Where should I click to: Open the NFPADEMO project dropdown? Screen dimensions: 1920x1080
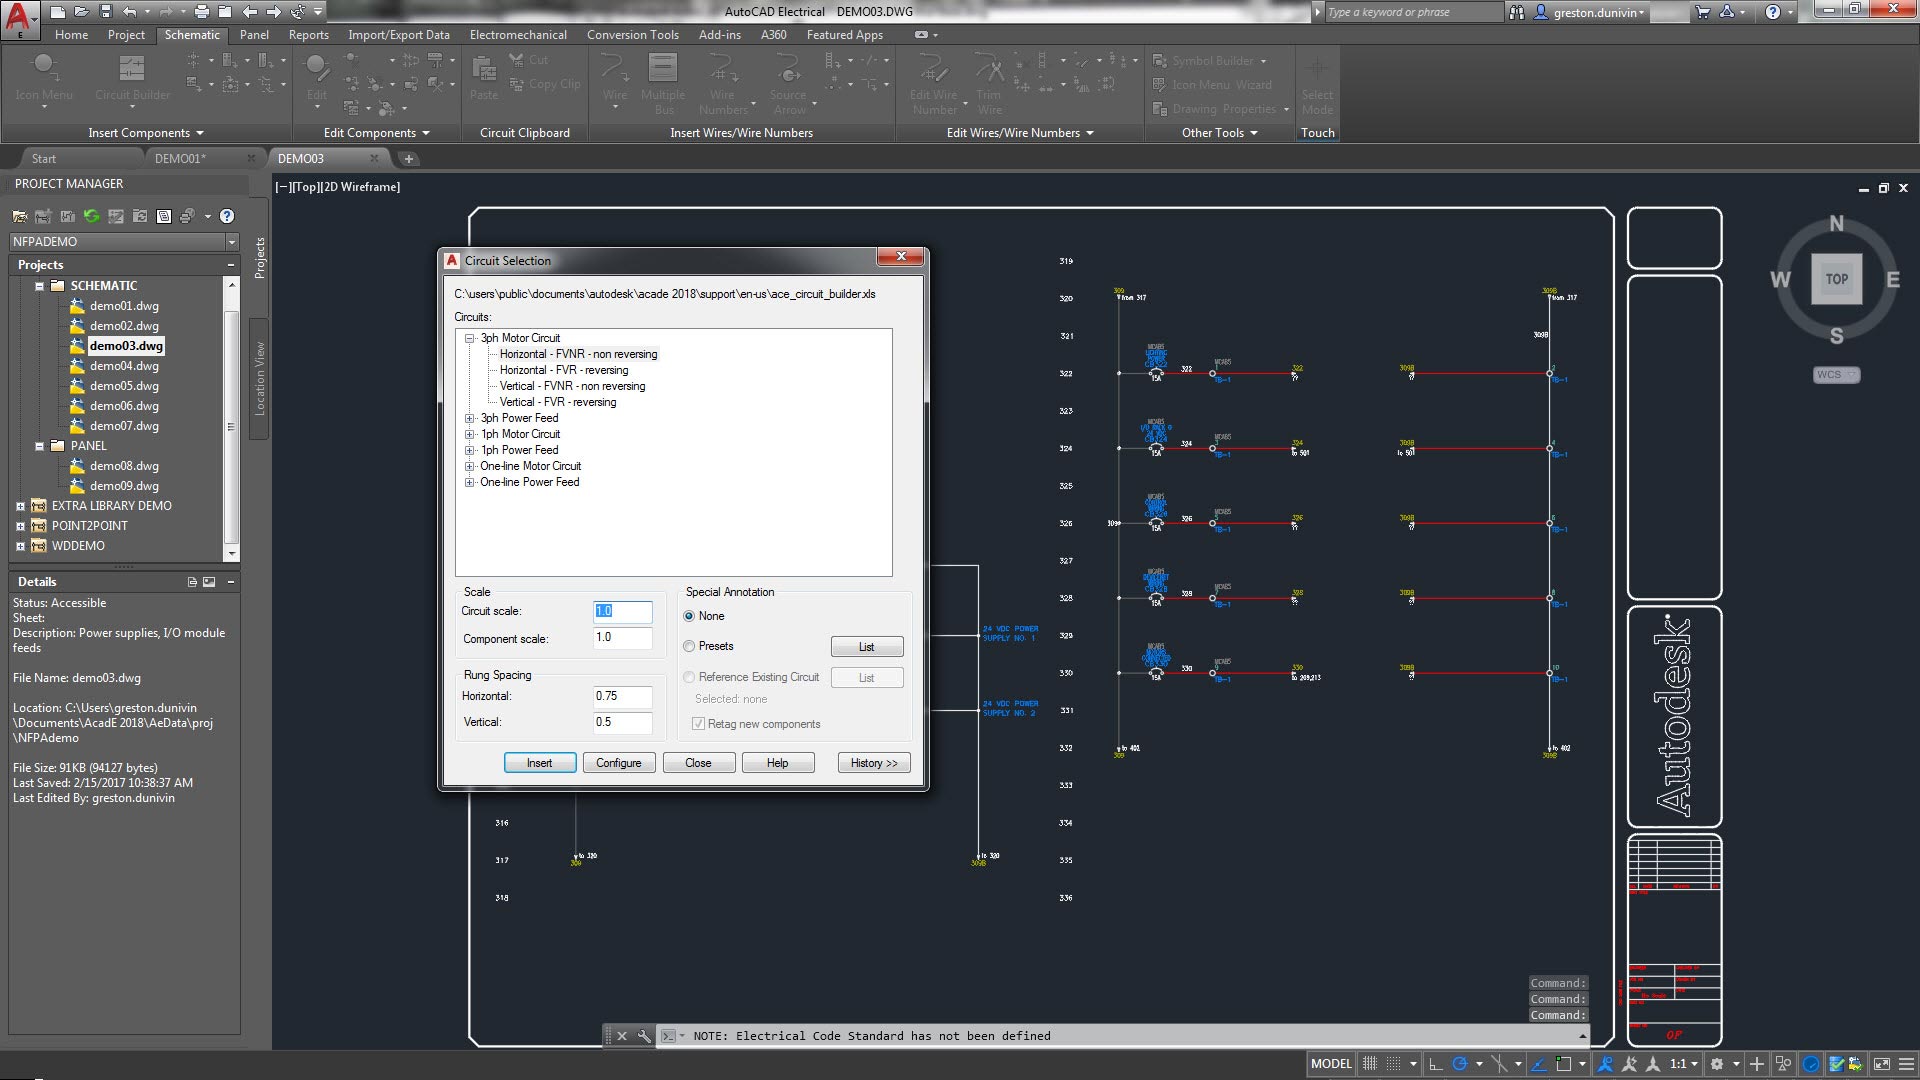point(232,241)
